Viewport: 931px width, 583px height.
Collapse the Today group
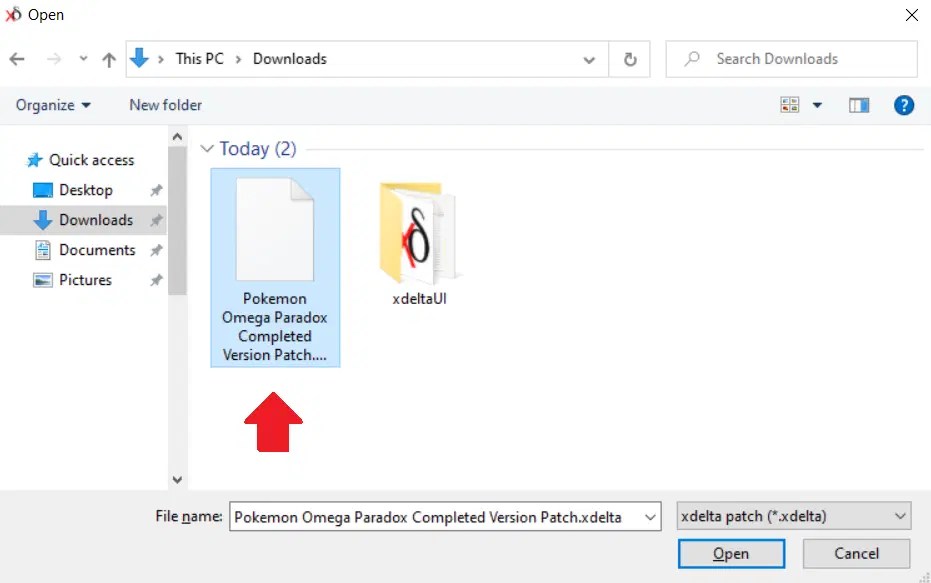click(205, 148)
